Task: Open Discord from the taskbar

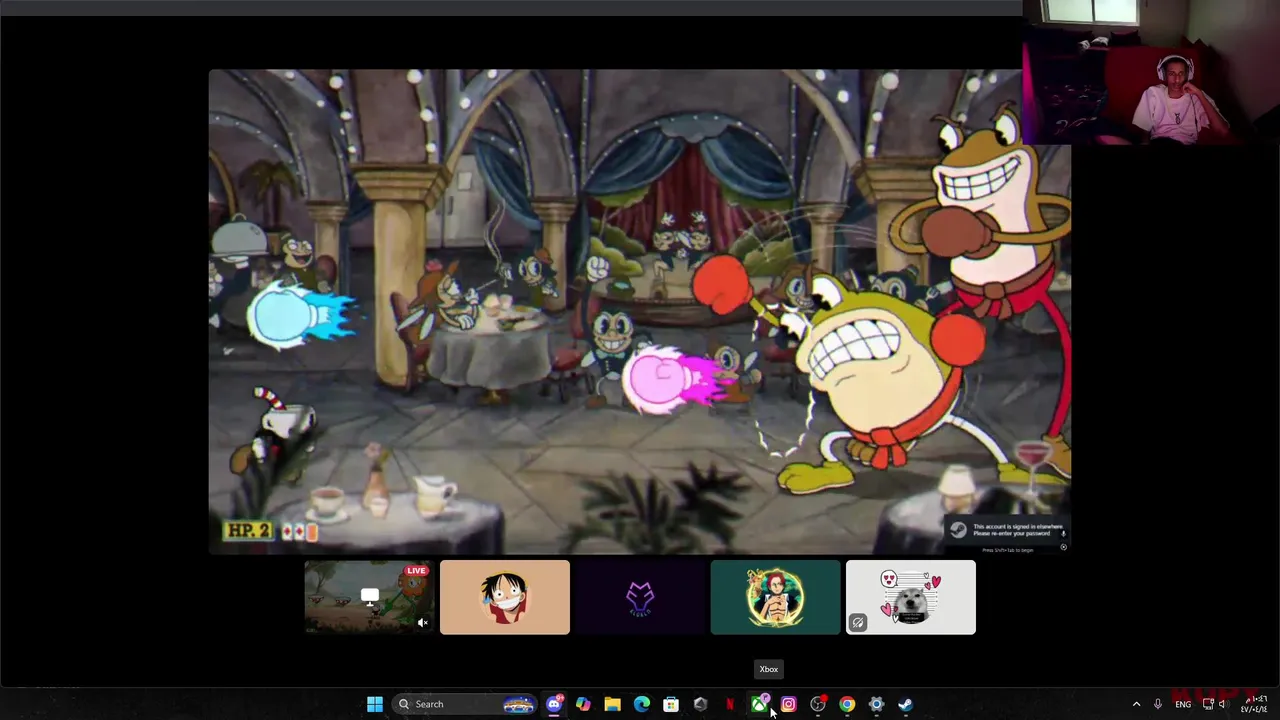Action: click(554, 704)
